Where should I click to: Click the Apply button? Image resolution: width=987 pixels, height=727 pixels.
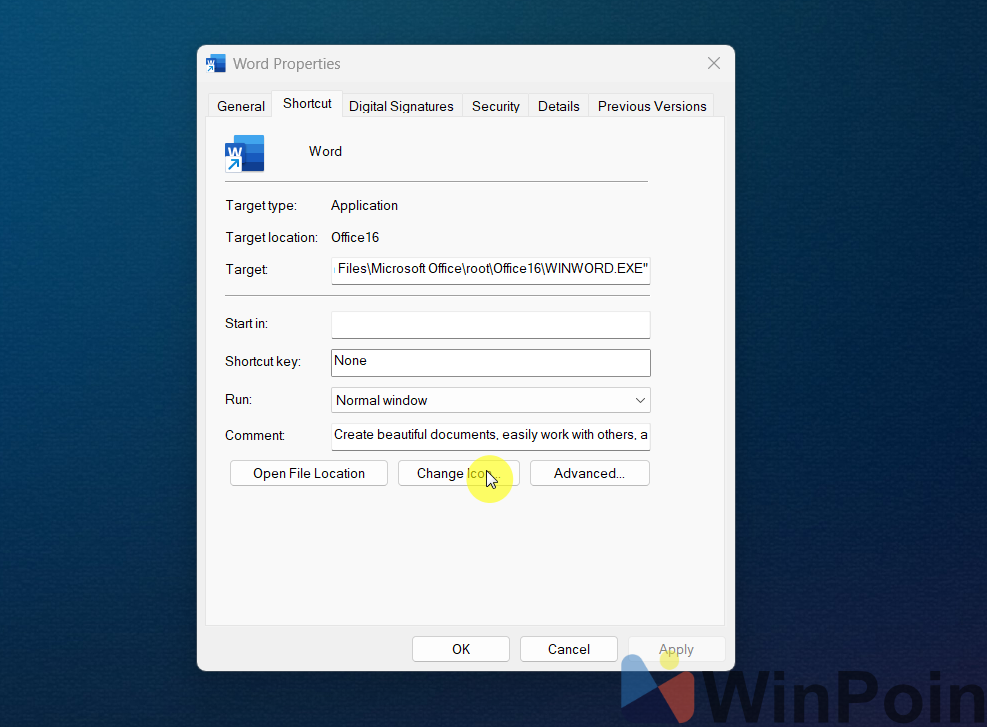[676, 649]
